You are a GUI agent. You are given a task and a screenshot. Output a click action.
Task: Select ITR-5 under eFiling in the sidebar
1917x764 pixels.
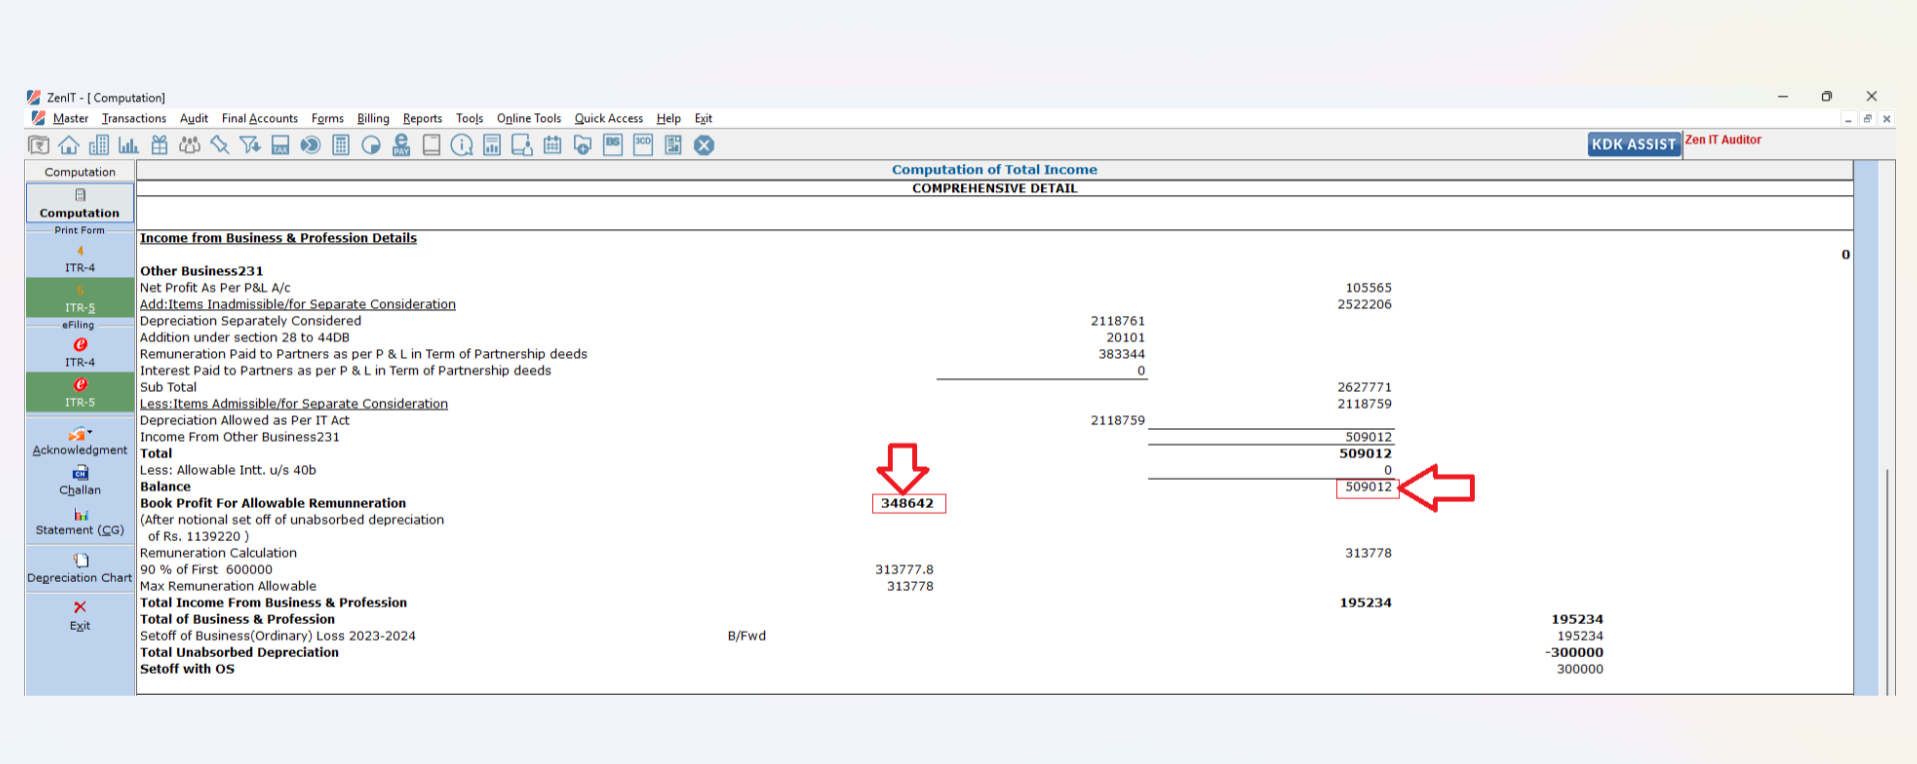80,392
